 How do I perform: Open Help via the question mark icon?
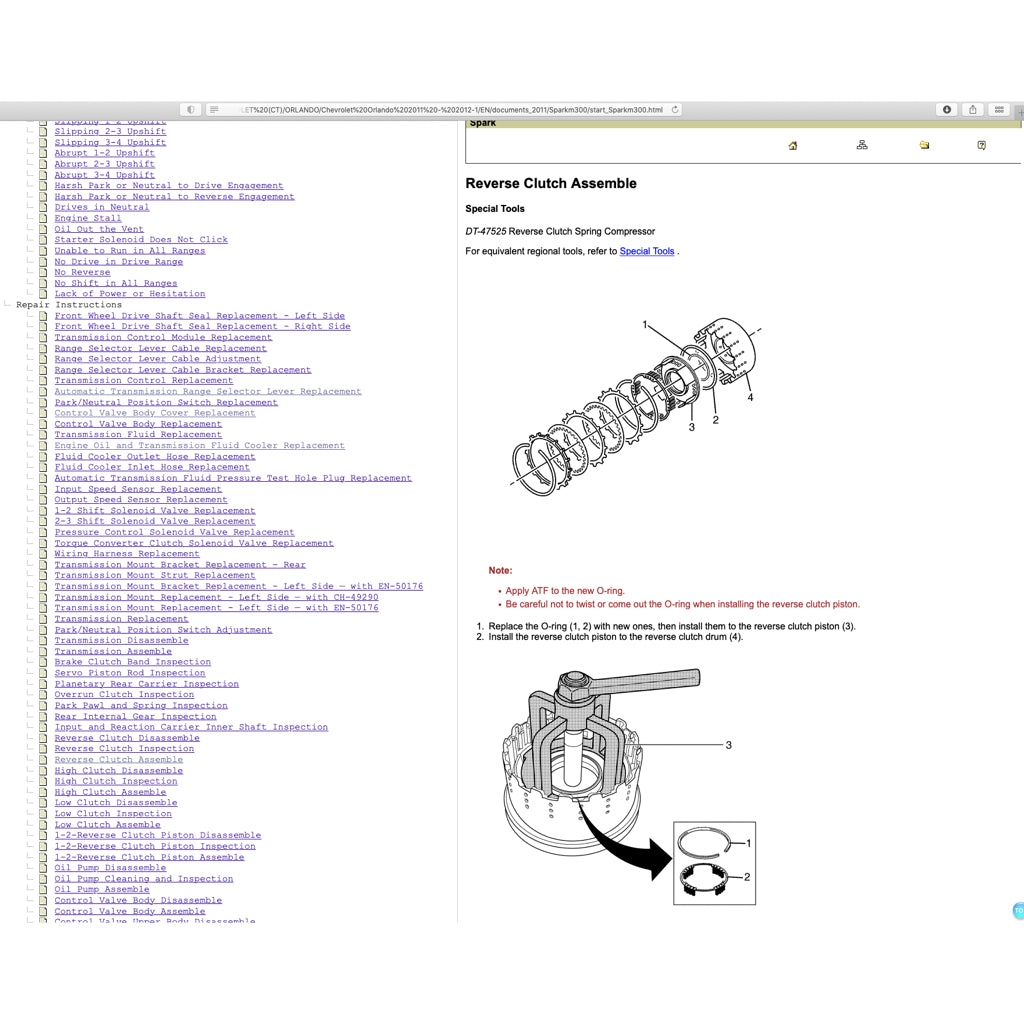(982, 145)
